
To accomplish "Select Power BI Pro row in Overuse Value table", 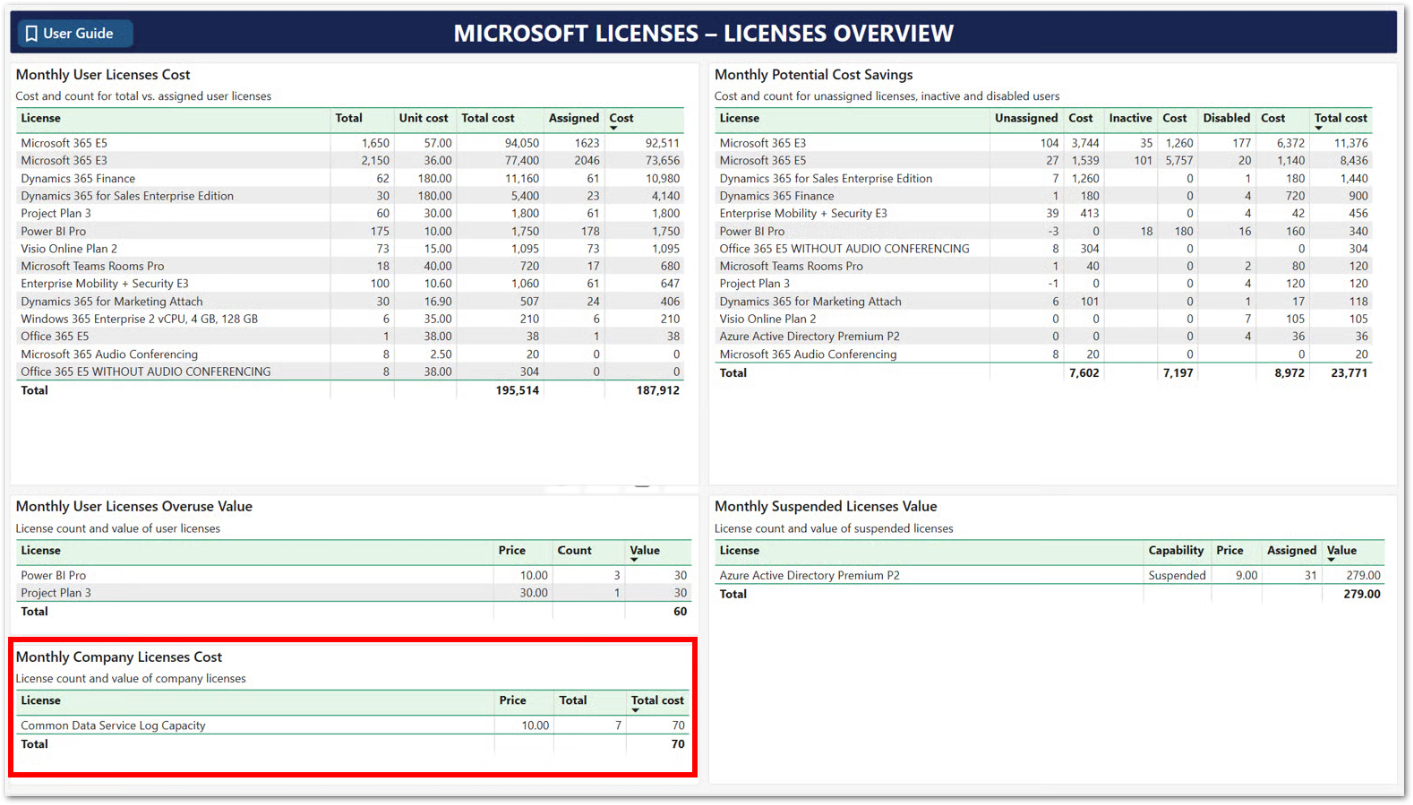I will tap(53, 575).
